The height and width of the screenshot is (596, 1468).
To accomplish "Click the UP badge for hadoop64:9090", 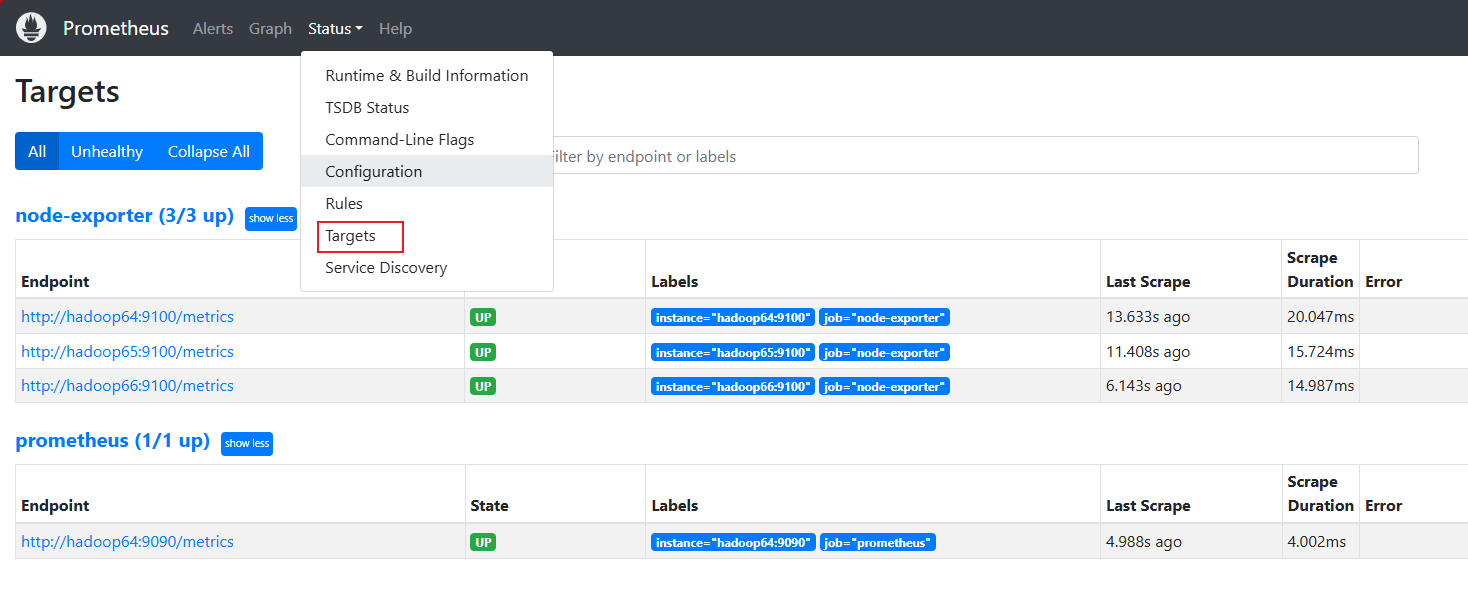I will [483, 542].
